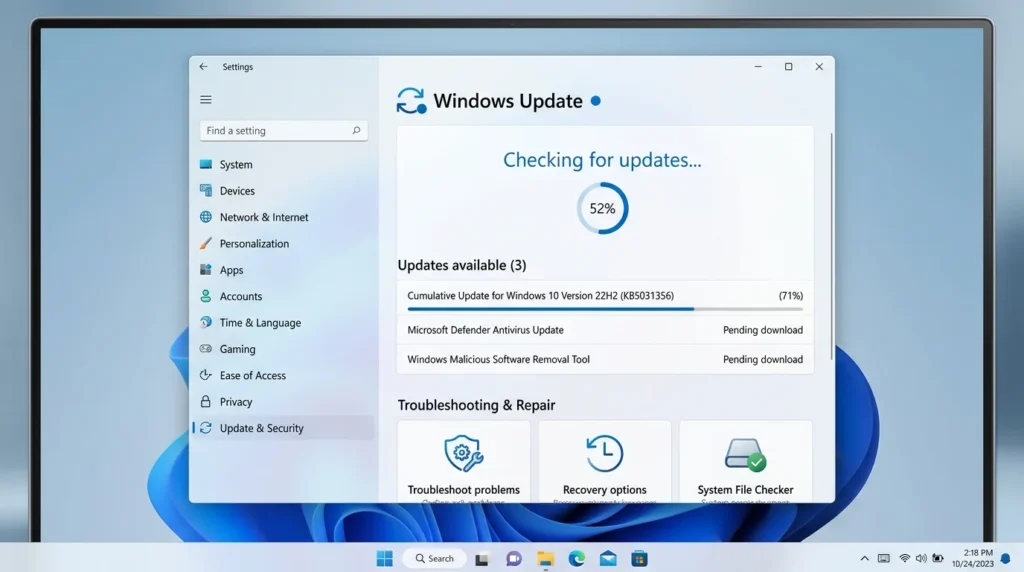Select Update & Security in sidebar

click(x=283, y=428)
